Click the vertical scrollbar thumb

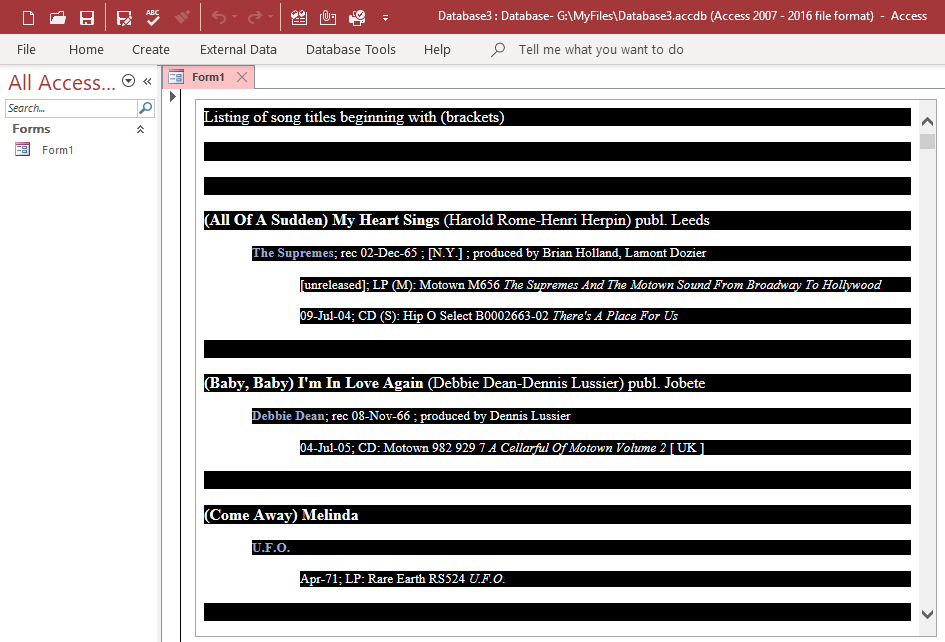928,141
